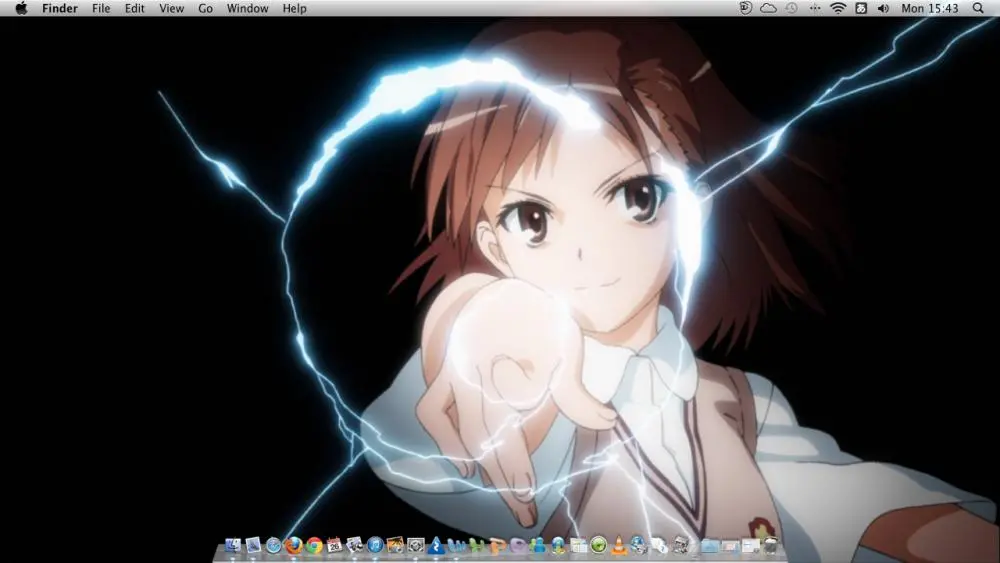Open the Edit menu

[x=135, y=8]
